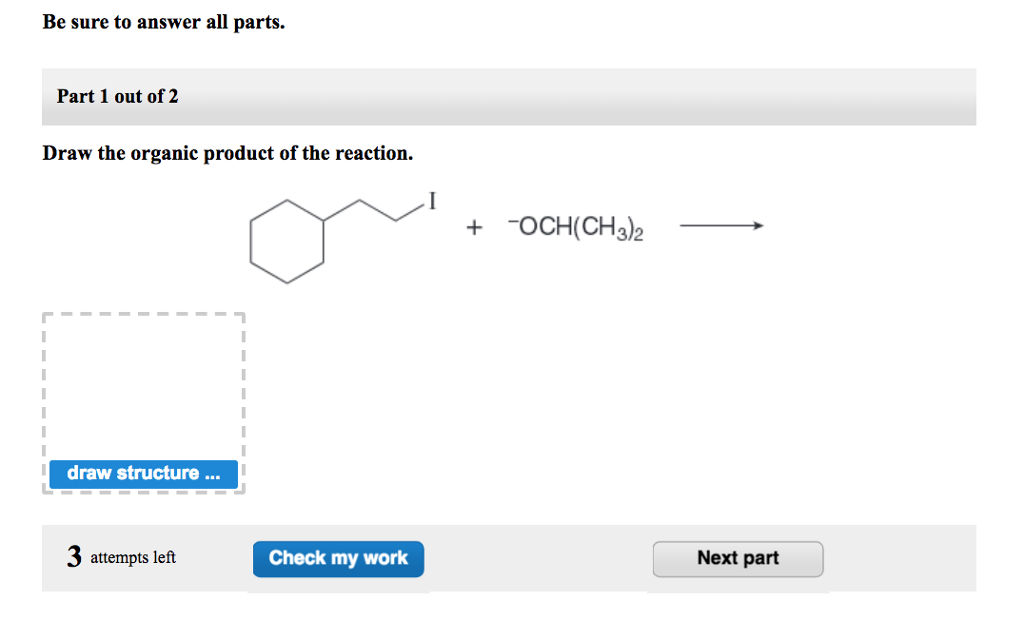Click the reaction arrow
The image size is (1024, 620).
point(722,225)
